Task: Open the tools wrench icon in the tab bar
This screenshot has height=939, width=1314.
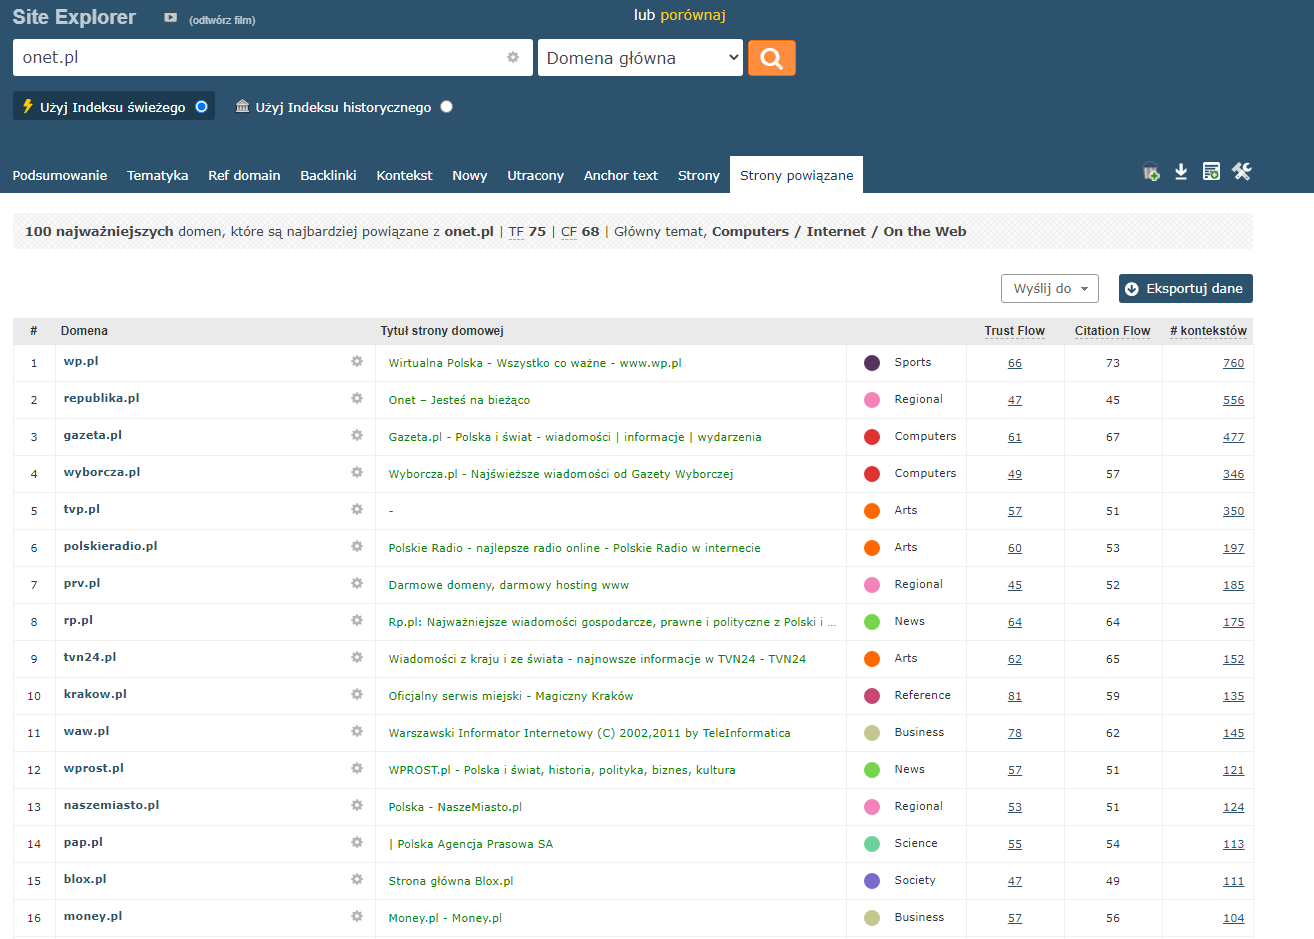Action: click(x=1242, y=172)
